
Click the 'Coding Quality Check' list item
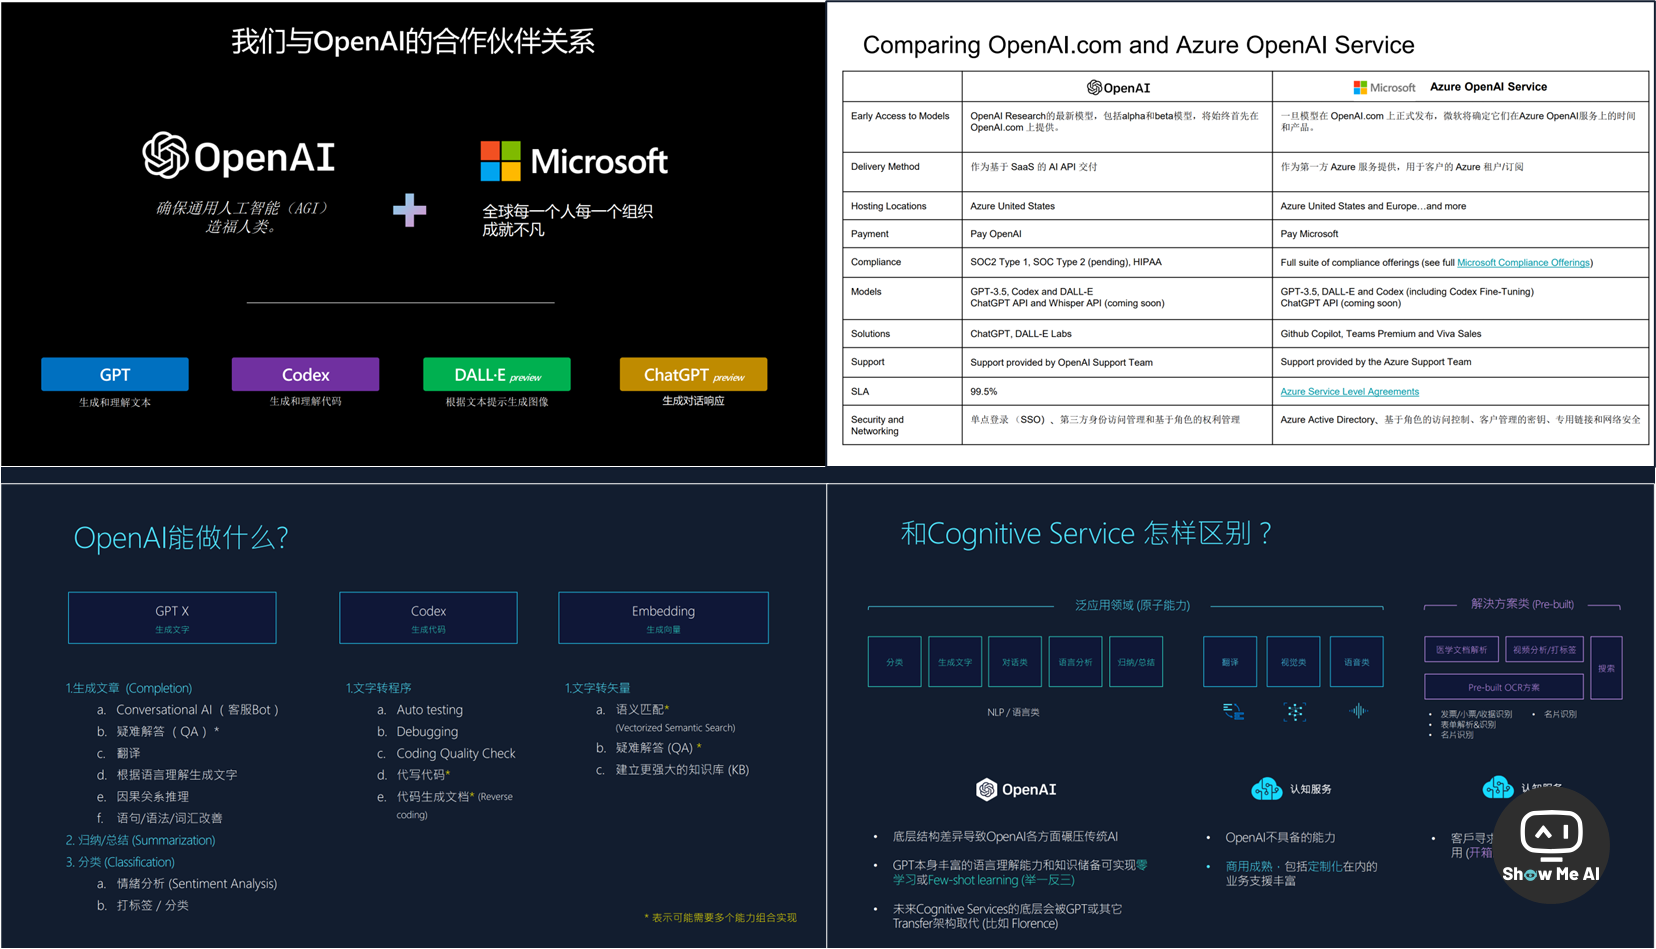456,754
